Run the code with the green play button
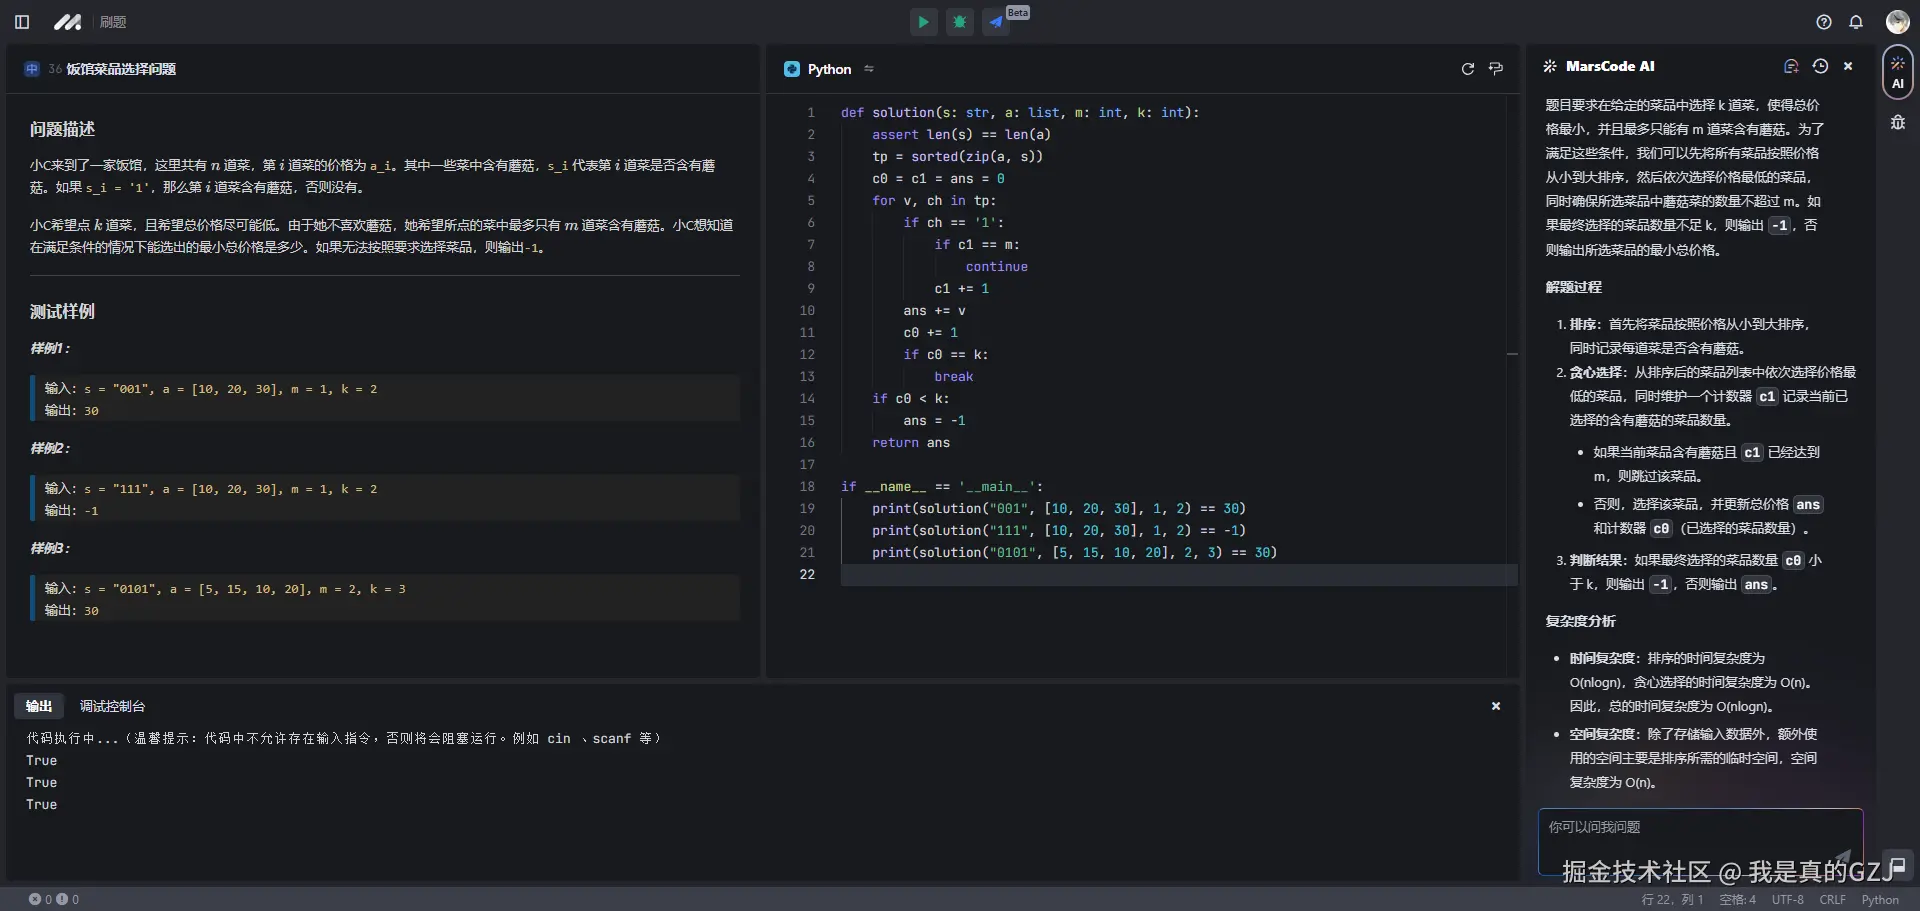This screenshot has height=911, width=1920. click(x=923, y=22)
